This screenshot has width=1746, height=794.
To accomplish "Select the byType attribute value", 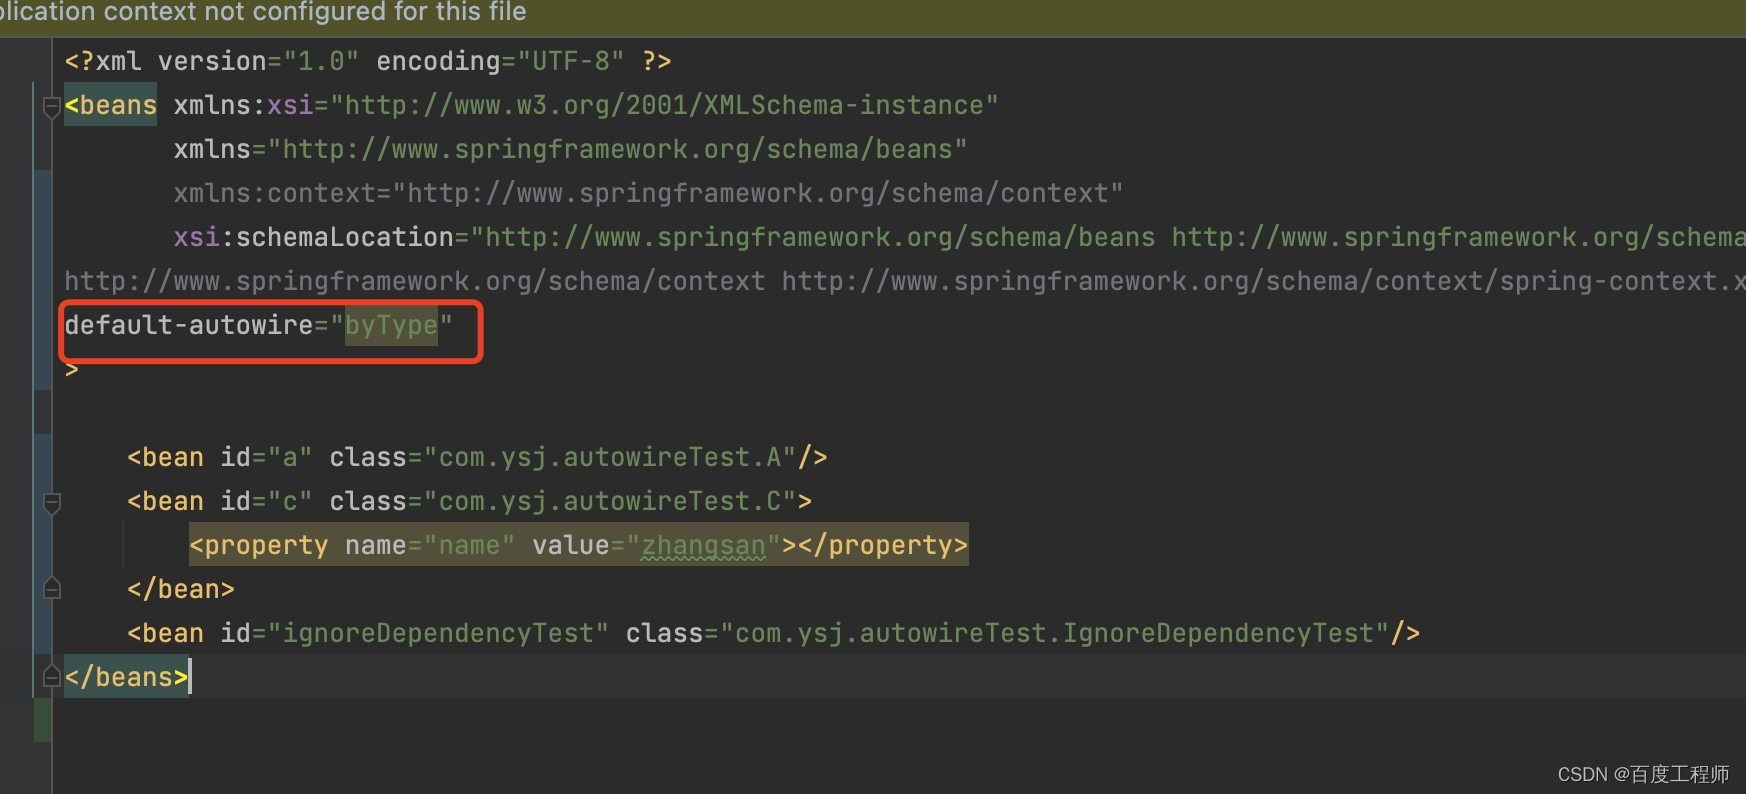I will 391,325.
